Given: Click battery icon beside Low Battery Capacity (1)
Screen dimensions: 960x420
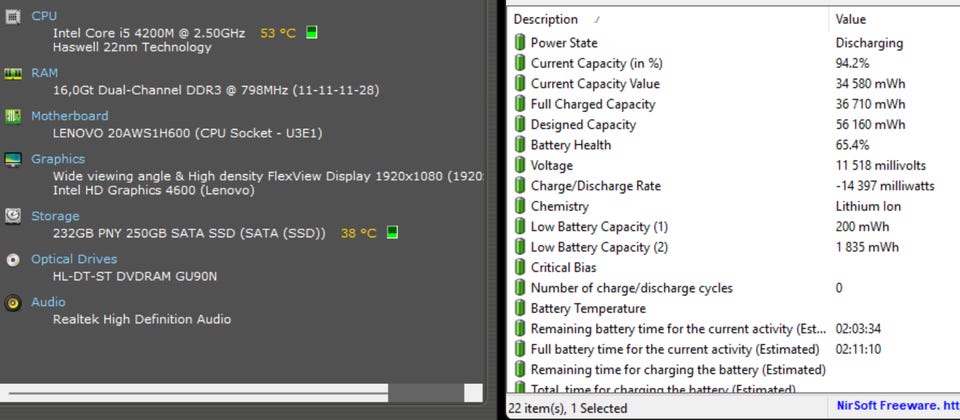Looking at the screenshot, I should (x=520, y=227).
